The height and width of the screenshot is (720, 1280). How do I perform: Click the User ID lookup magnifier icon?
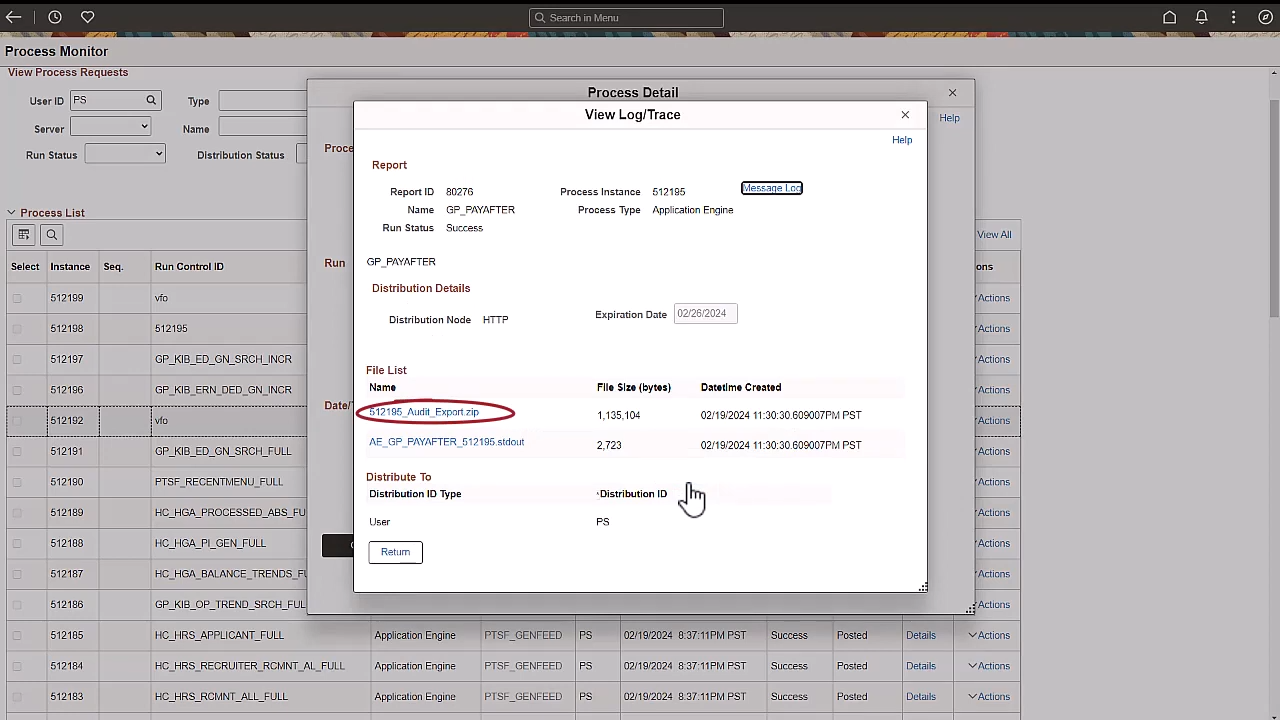pyautogui.click(x=150, y=100)
